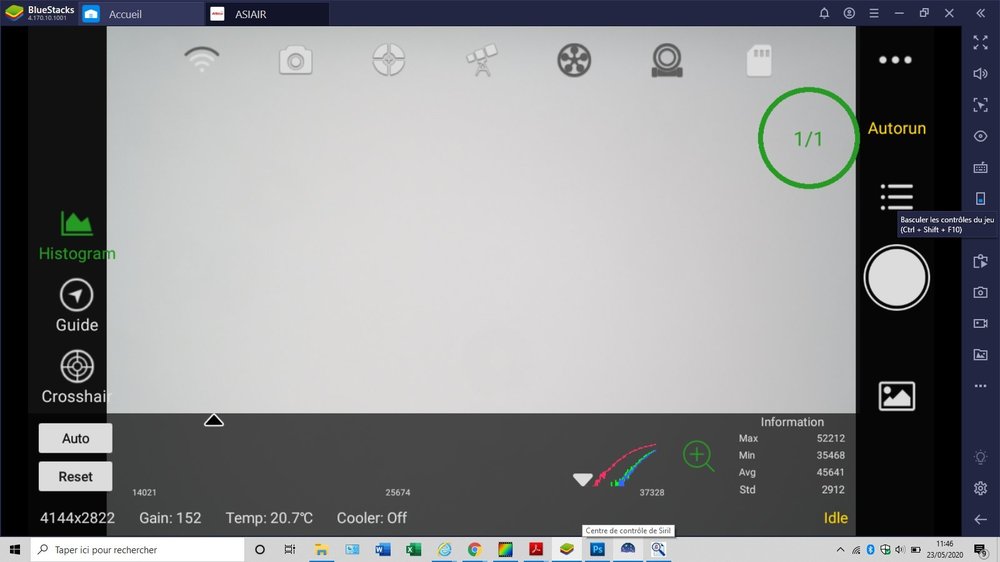
Task: Open the Autorun sequence list icon
Action: point(897,196)
